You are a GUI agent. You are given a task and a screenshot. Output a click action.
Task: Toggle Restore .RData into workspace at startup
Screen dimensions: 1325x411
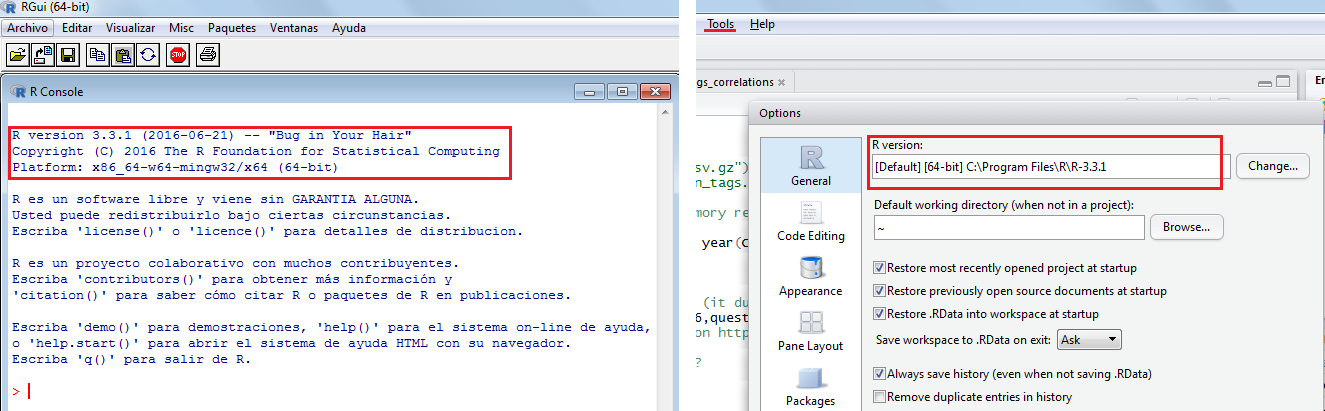880,314
